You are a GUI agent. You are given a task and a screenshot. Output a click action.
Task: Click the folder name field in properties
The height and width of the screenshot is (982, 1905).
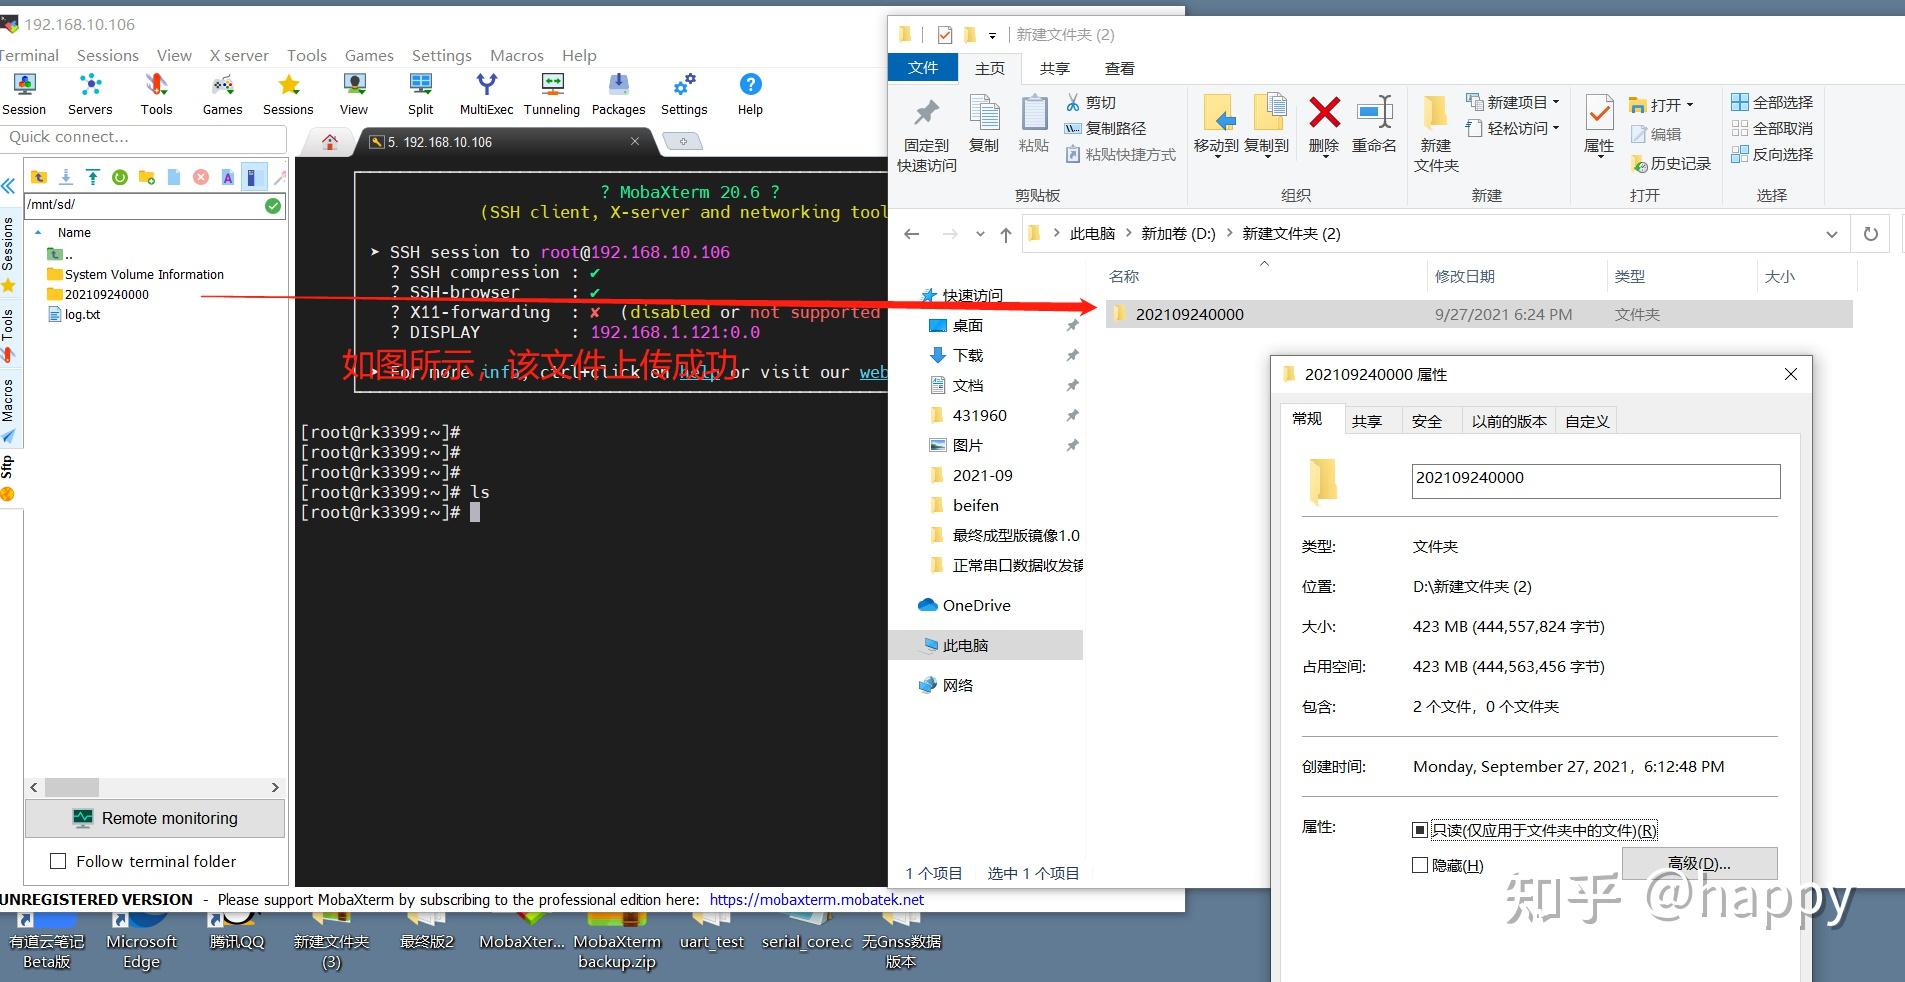1596,481
